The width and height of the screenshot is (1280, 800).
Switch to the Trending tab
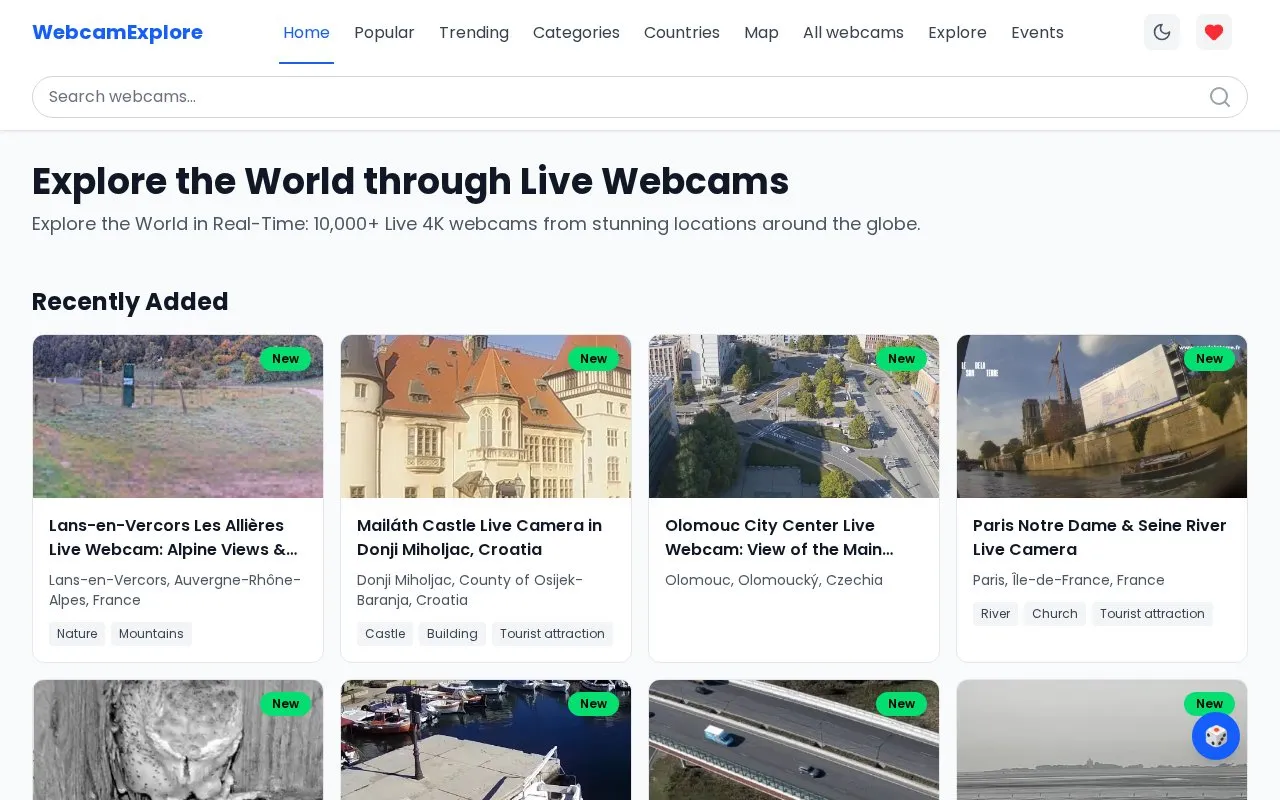pos(474,32)
